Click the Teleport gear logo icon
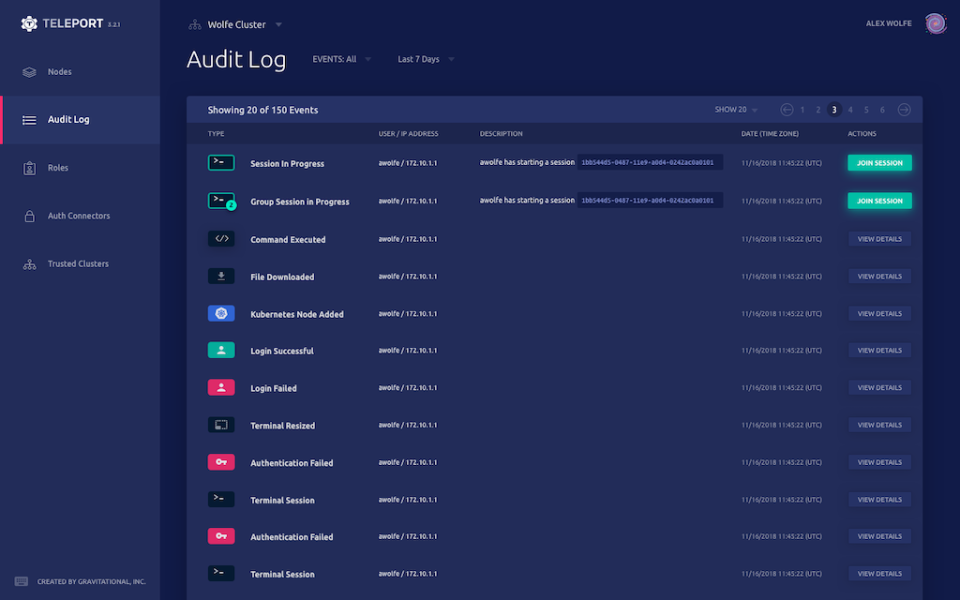The height and width of the screenshot is (600, 960). click(29, 23)
